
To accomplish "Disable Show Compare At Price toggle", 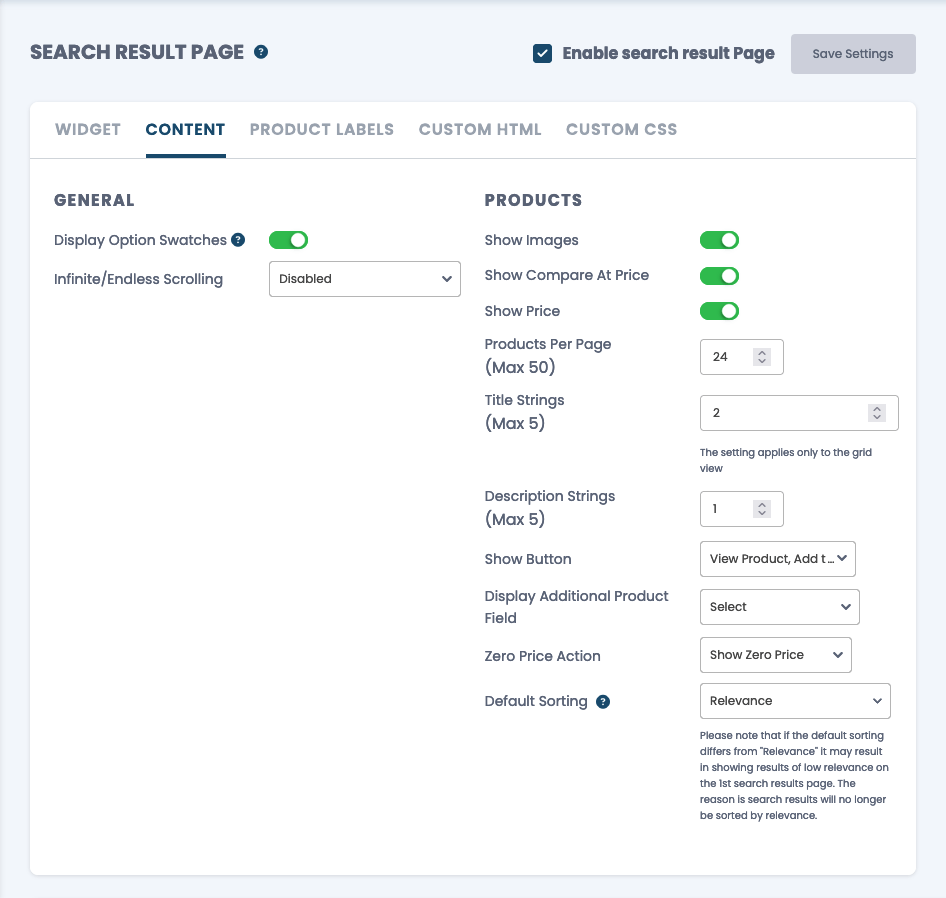I will point(719,276).
